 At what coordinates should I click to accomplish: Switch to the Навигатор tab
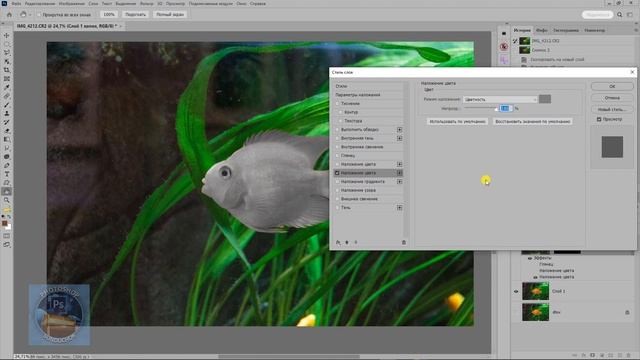(x=595, y=30)
